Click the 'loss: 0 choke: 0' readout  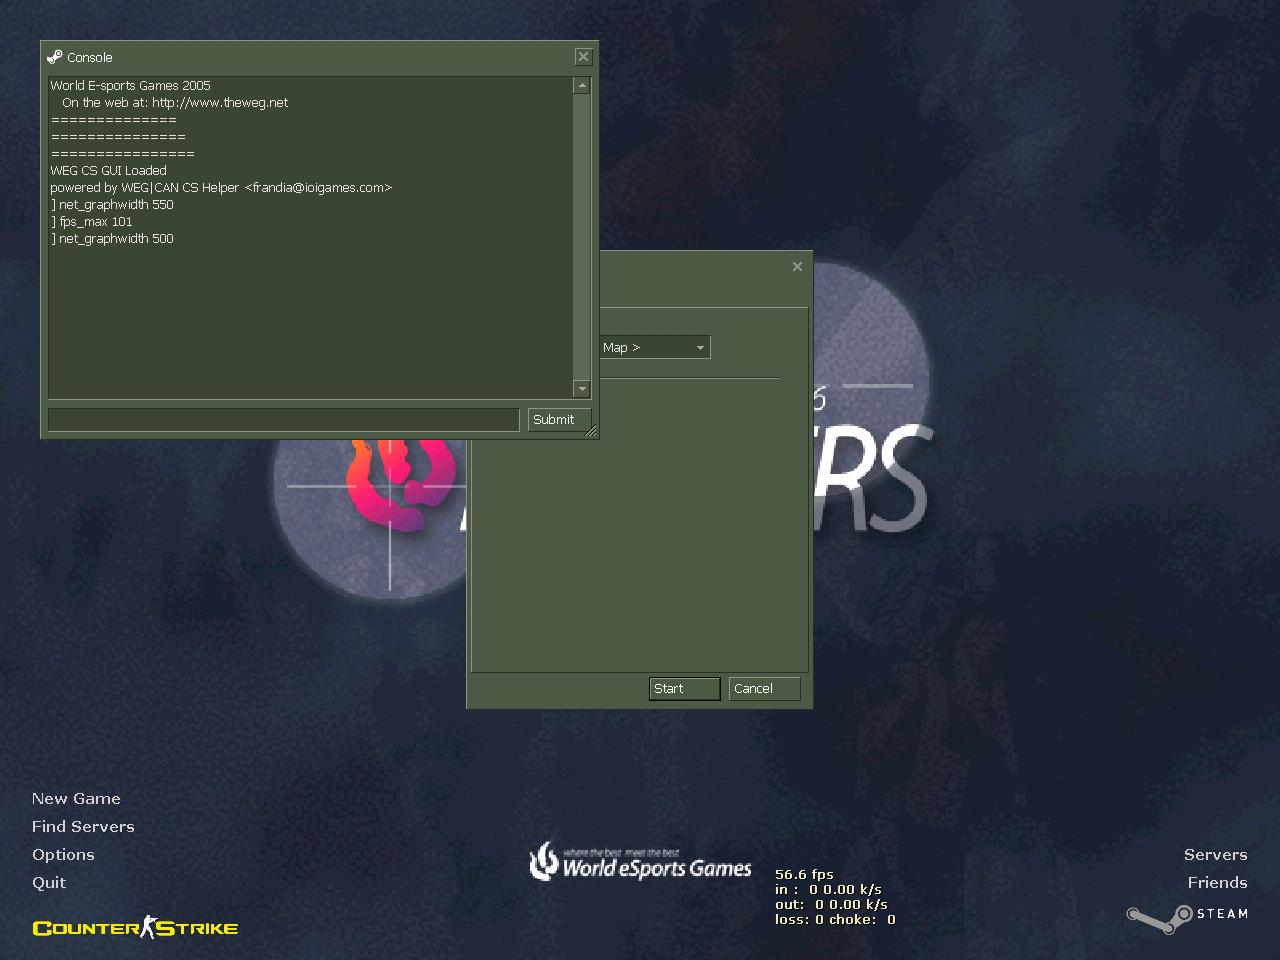835,919
